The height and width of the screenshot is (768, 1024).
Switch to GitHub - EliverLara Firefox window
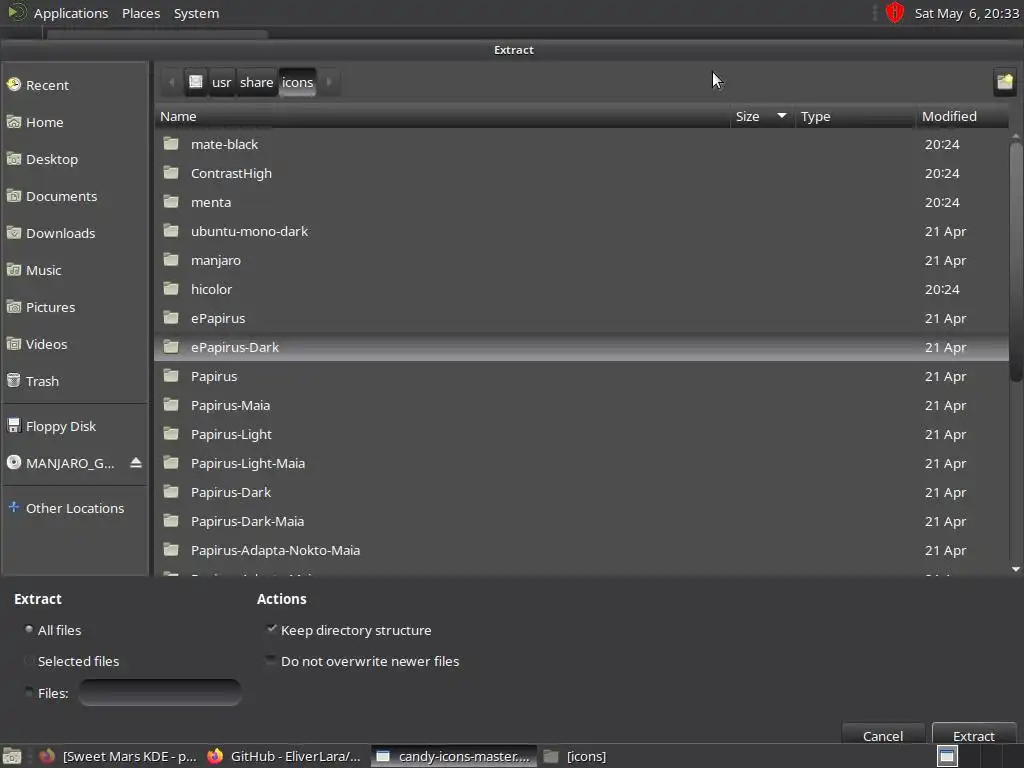(285, 756)
